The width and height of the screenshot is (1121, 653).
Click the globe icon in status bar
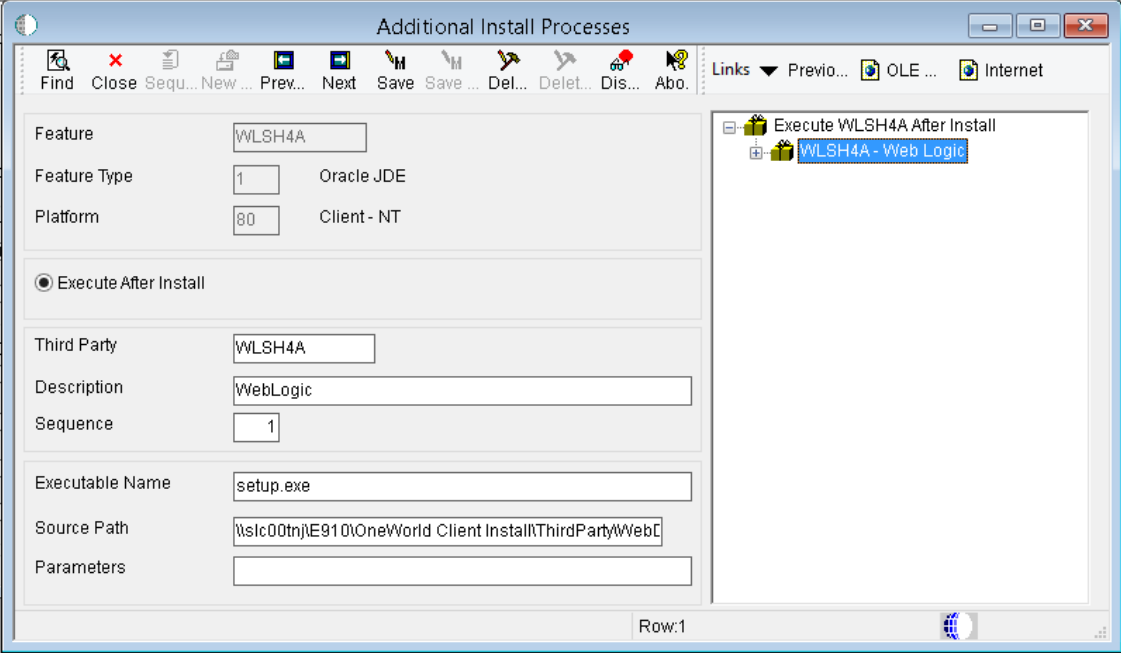coord(958,626)
